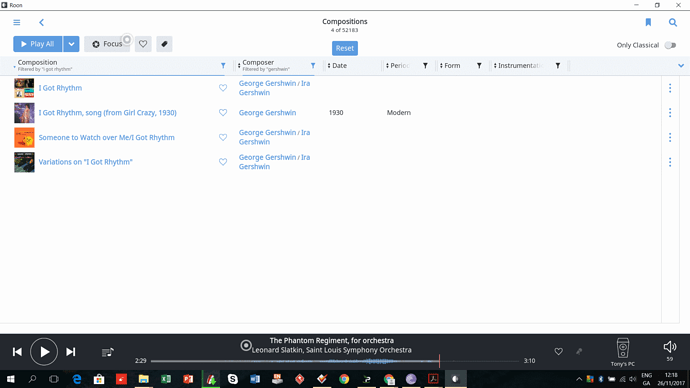Open the play queue icon

tap(107, 352)
